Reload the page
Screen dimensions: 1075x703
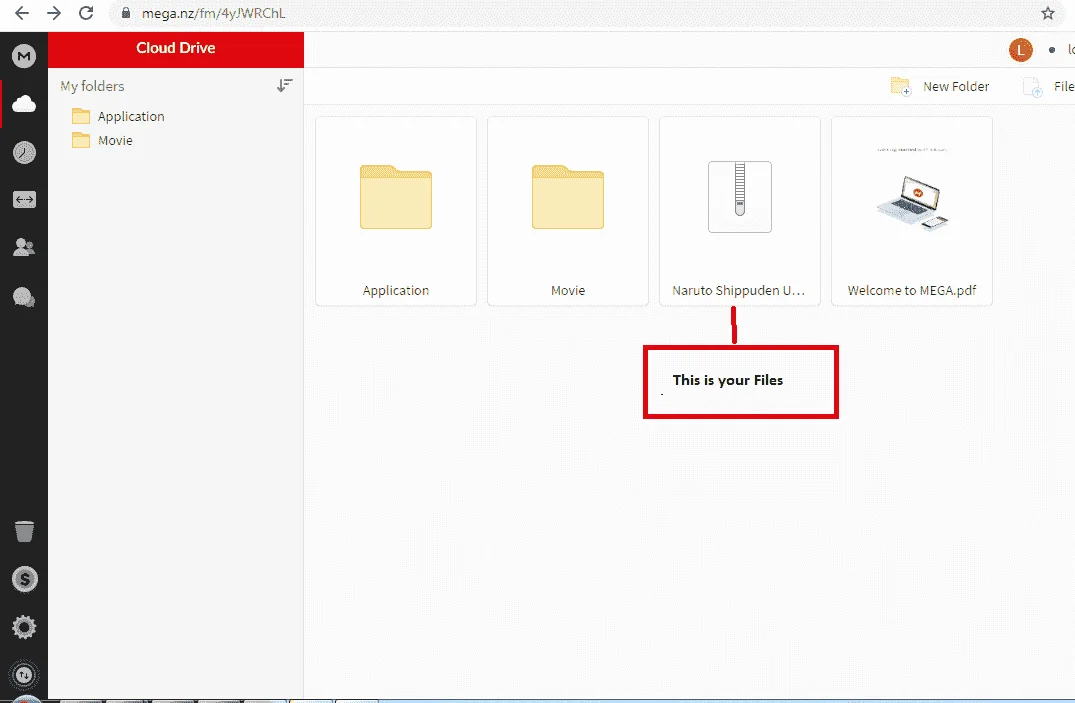click(x=86, y=13)
